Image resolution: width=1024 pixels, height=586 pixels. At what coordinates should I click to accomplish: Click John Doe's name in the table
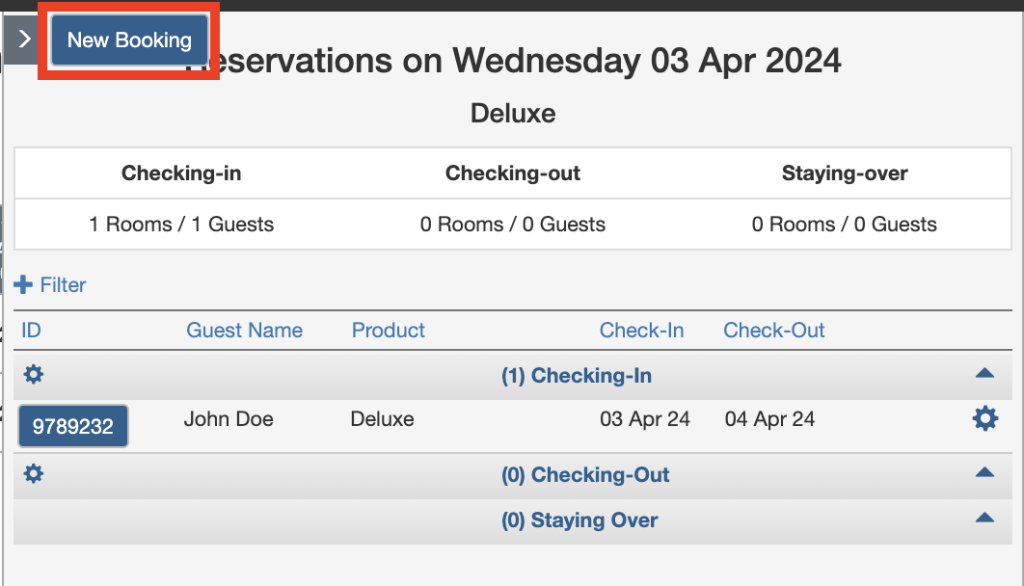point(228,419)
